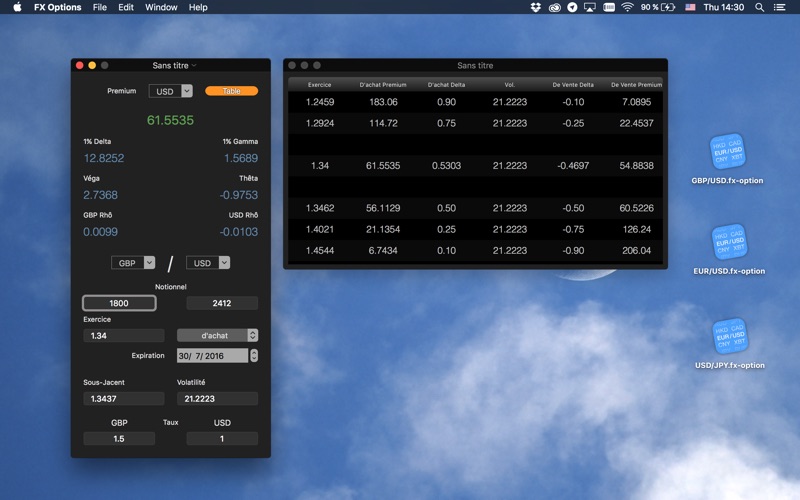
Task: Open the GBP base currency dropdown
Action: tap(133, 263)
